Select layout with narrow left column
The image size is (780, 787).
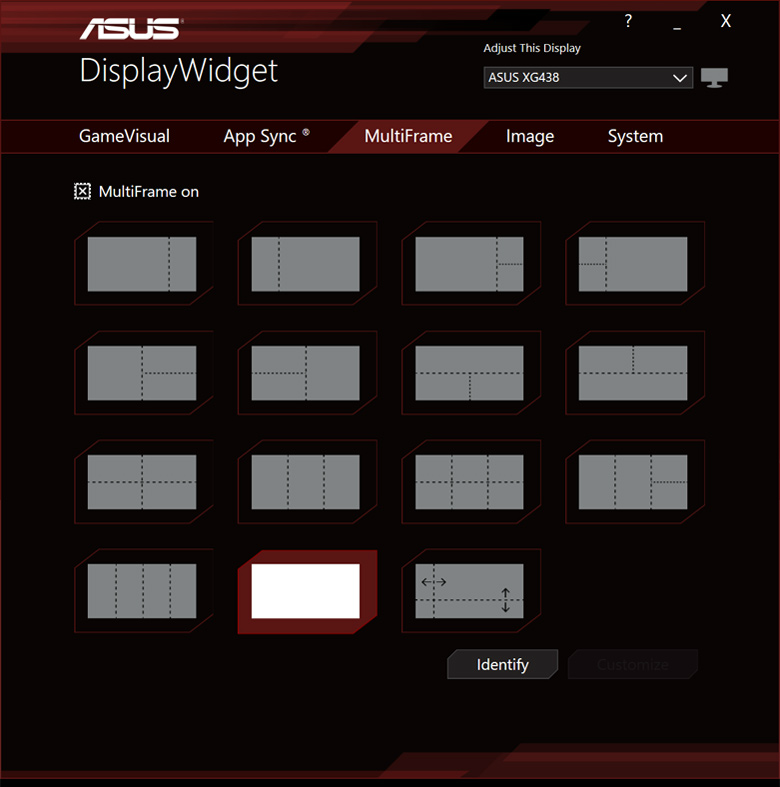(x=307, y=264)
